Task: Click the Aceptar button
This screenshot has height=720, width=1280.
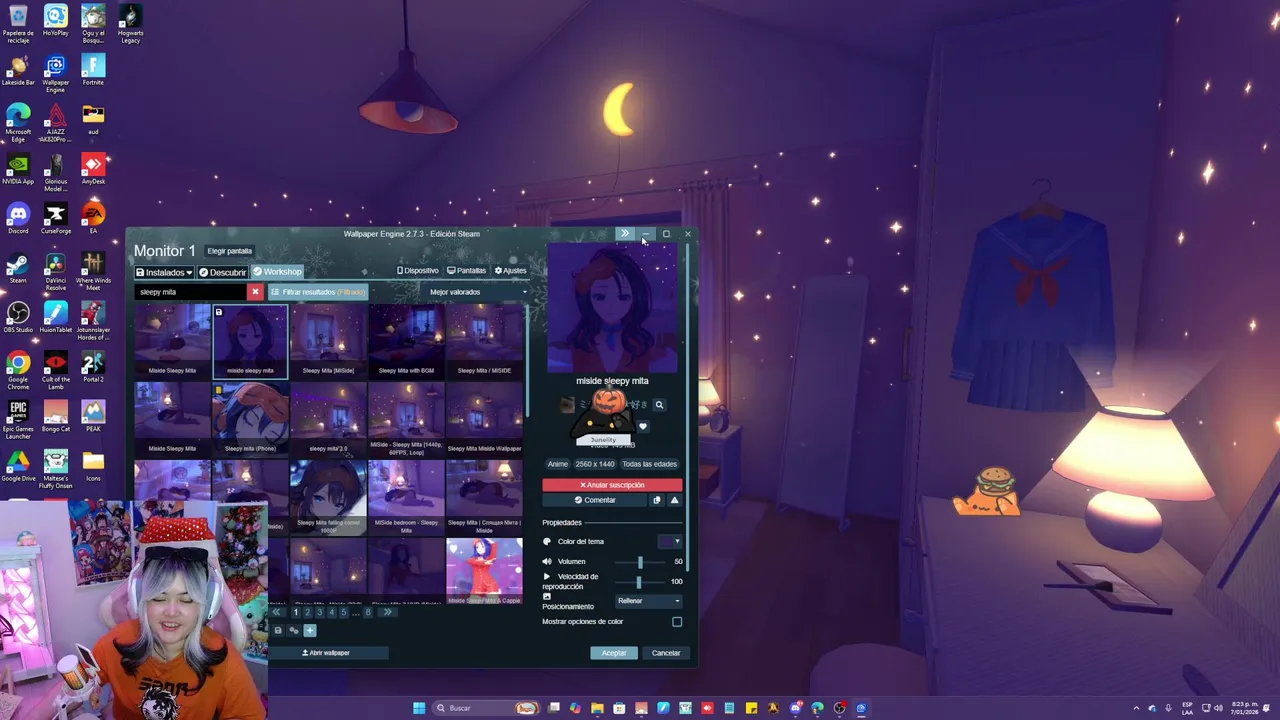Action: pyautogui.click(x=614, y=653)
